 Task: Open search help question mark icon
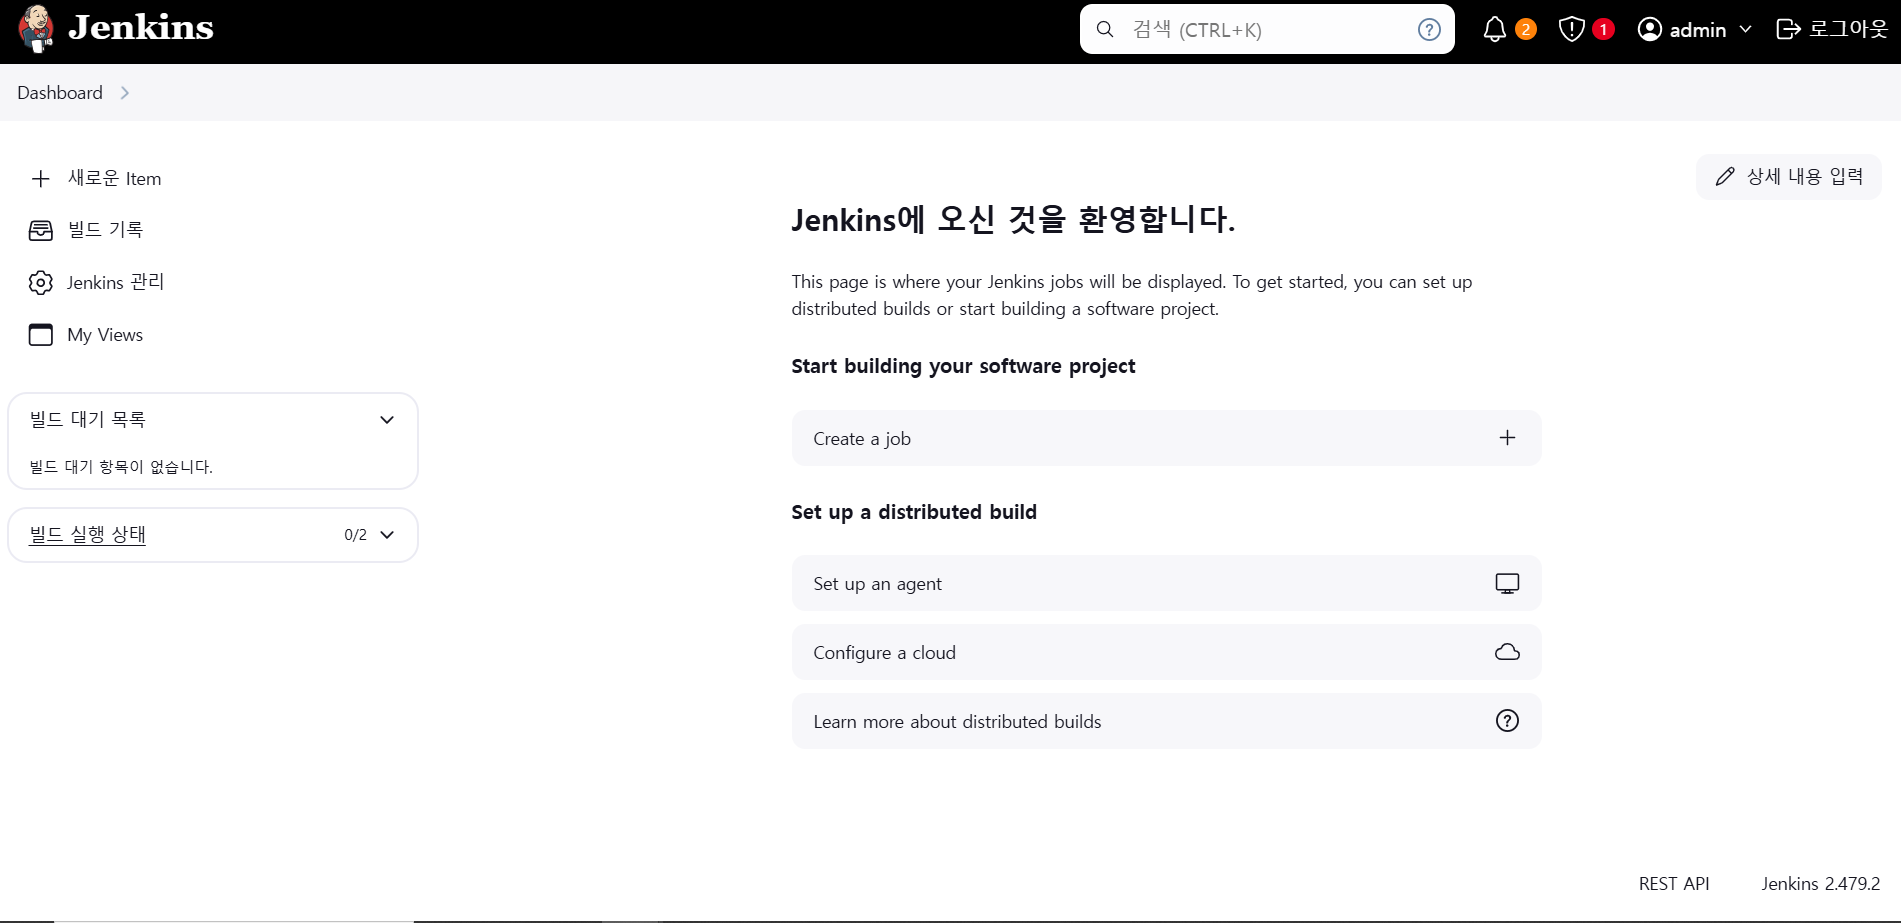click(x=1429, y=29)
